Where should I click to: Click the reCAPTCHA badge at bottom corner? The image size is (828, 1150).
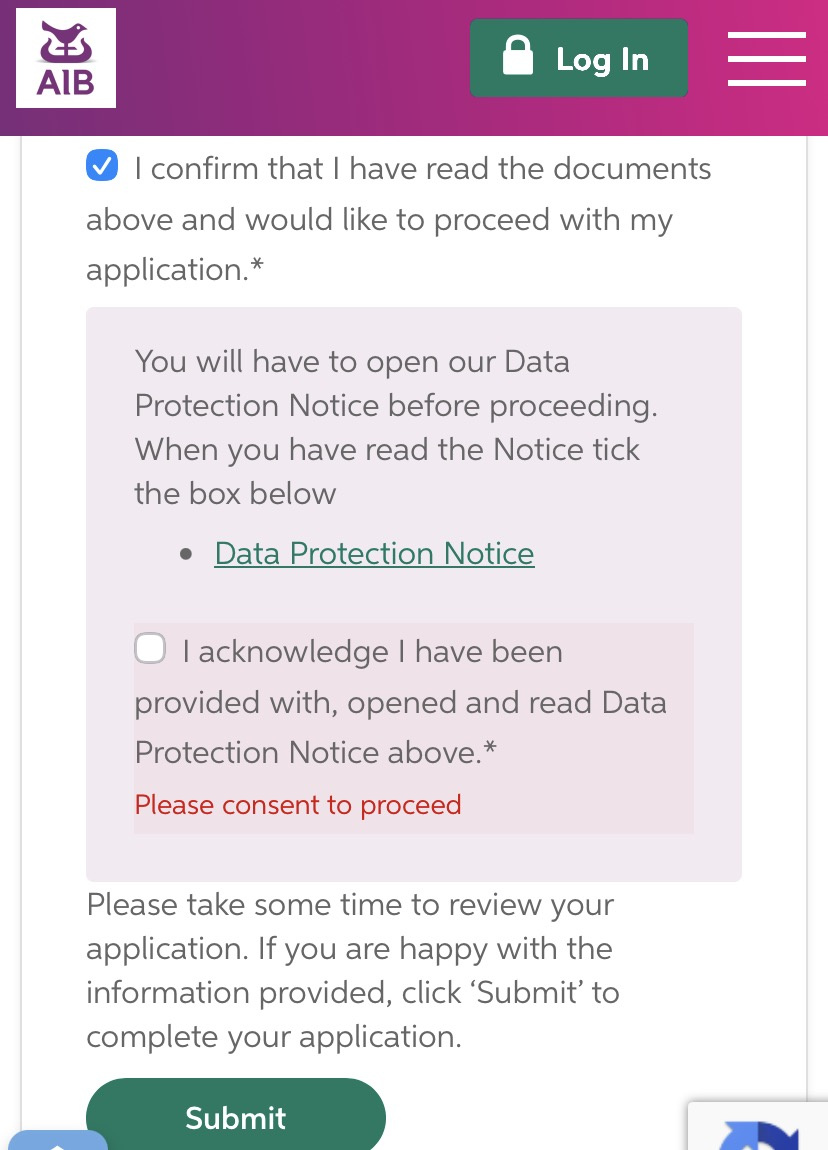click(x=758, y=1126)
